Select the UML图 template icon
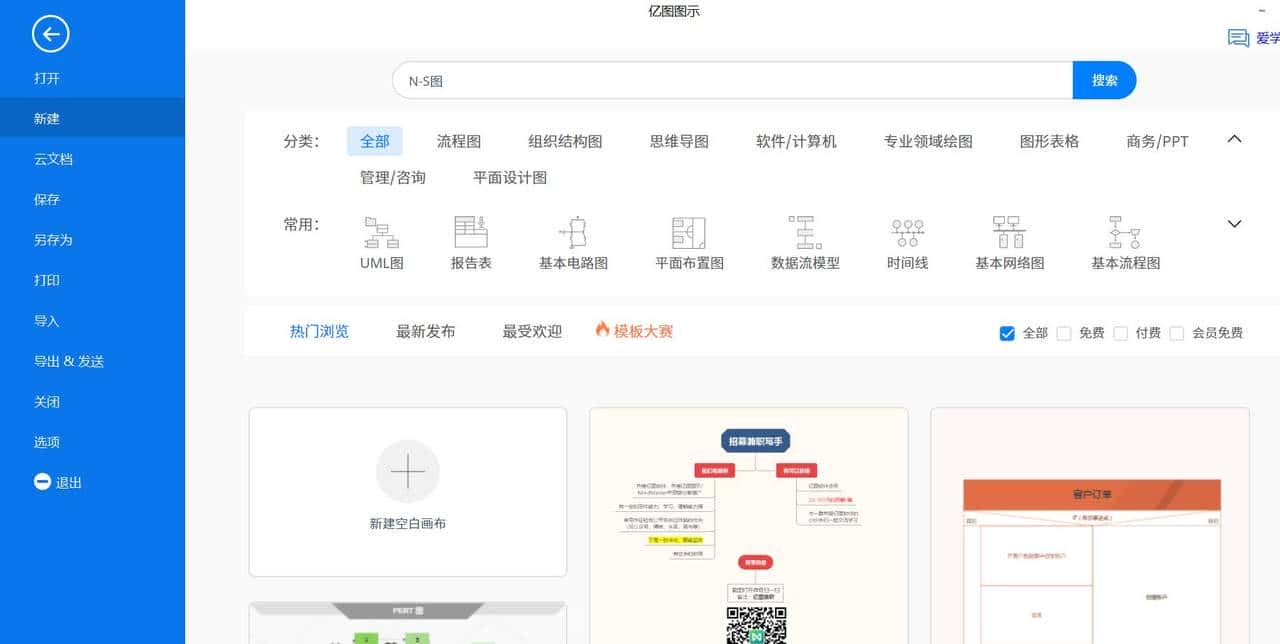1280x644 pixels. tap(380, 240)
